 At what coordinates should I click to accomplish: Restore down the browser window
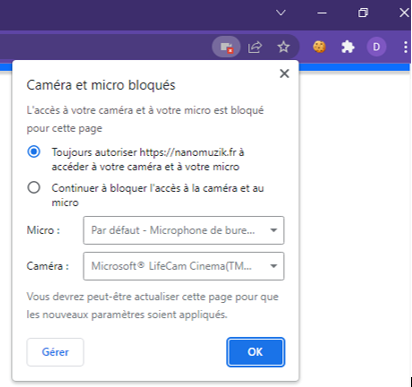(x=363, y=13)
